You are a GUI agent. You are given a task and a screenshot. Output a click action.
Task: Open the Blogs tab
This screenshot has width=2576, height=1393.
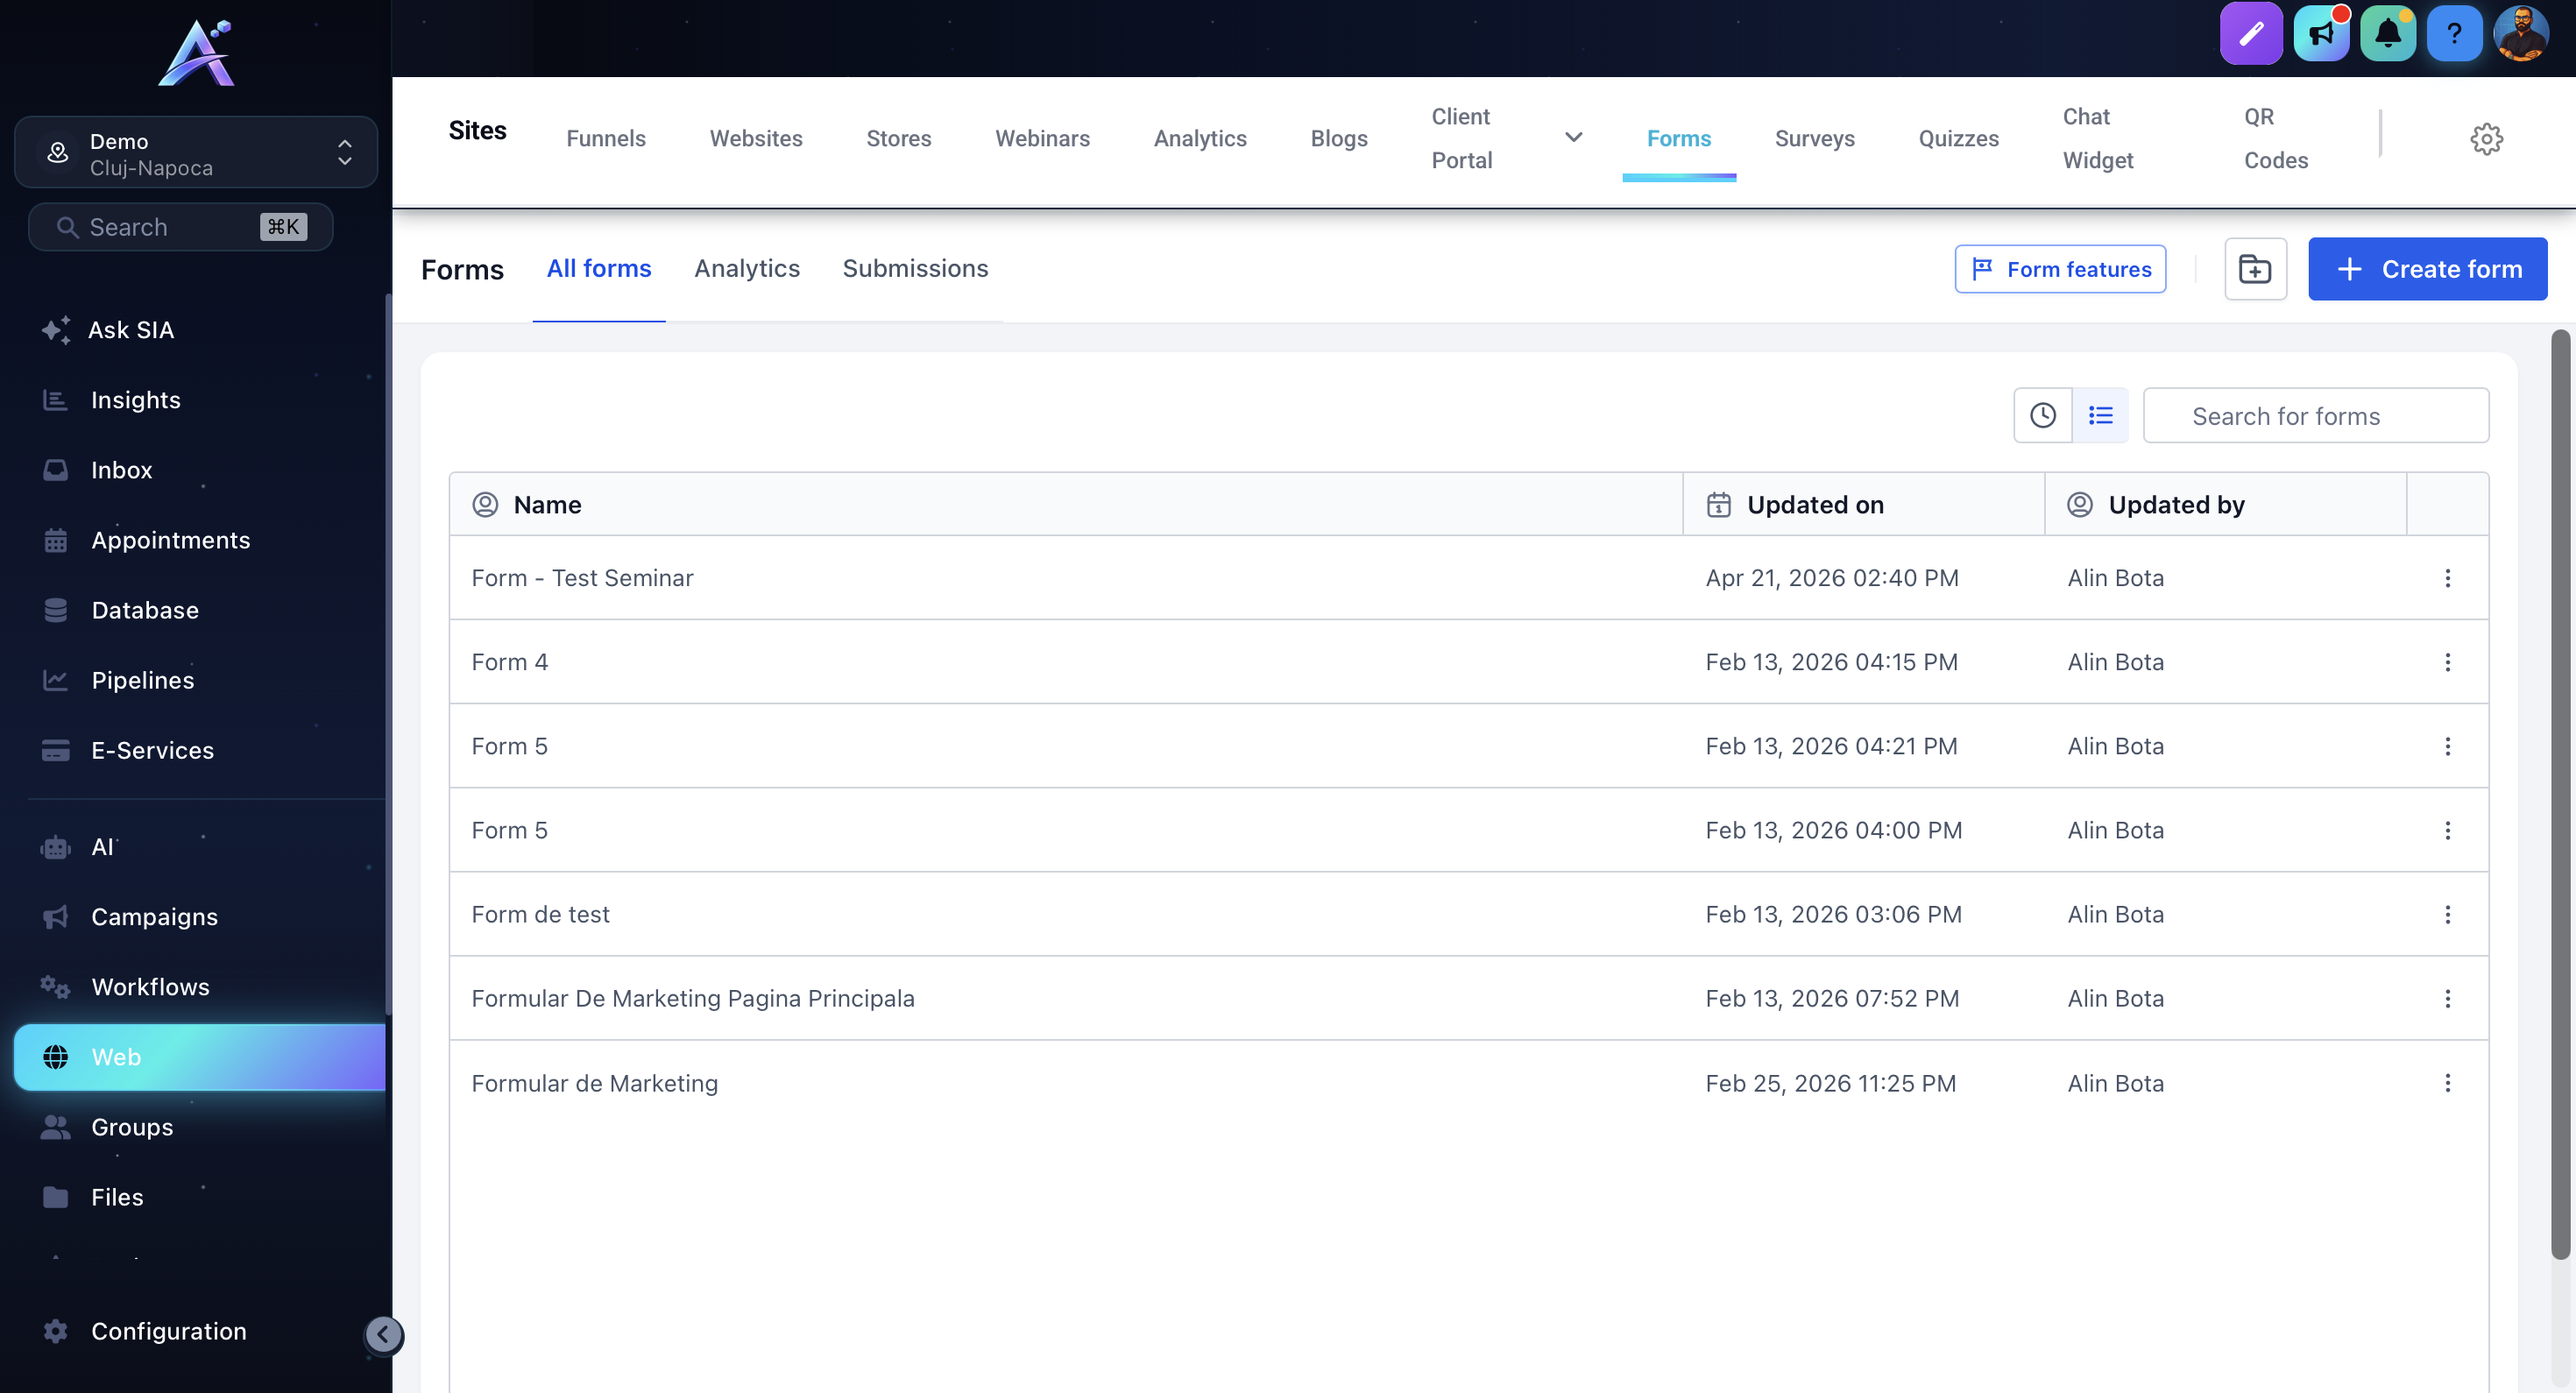[1339, 139]
